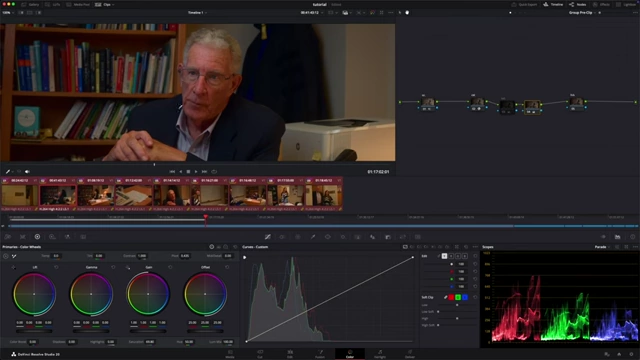Pick black point with Lift eyedropper
Viewport: 640px width, 360px height.
(x=13, y=267)
